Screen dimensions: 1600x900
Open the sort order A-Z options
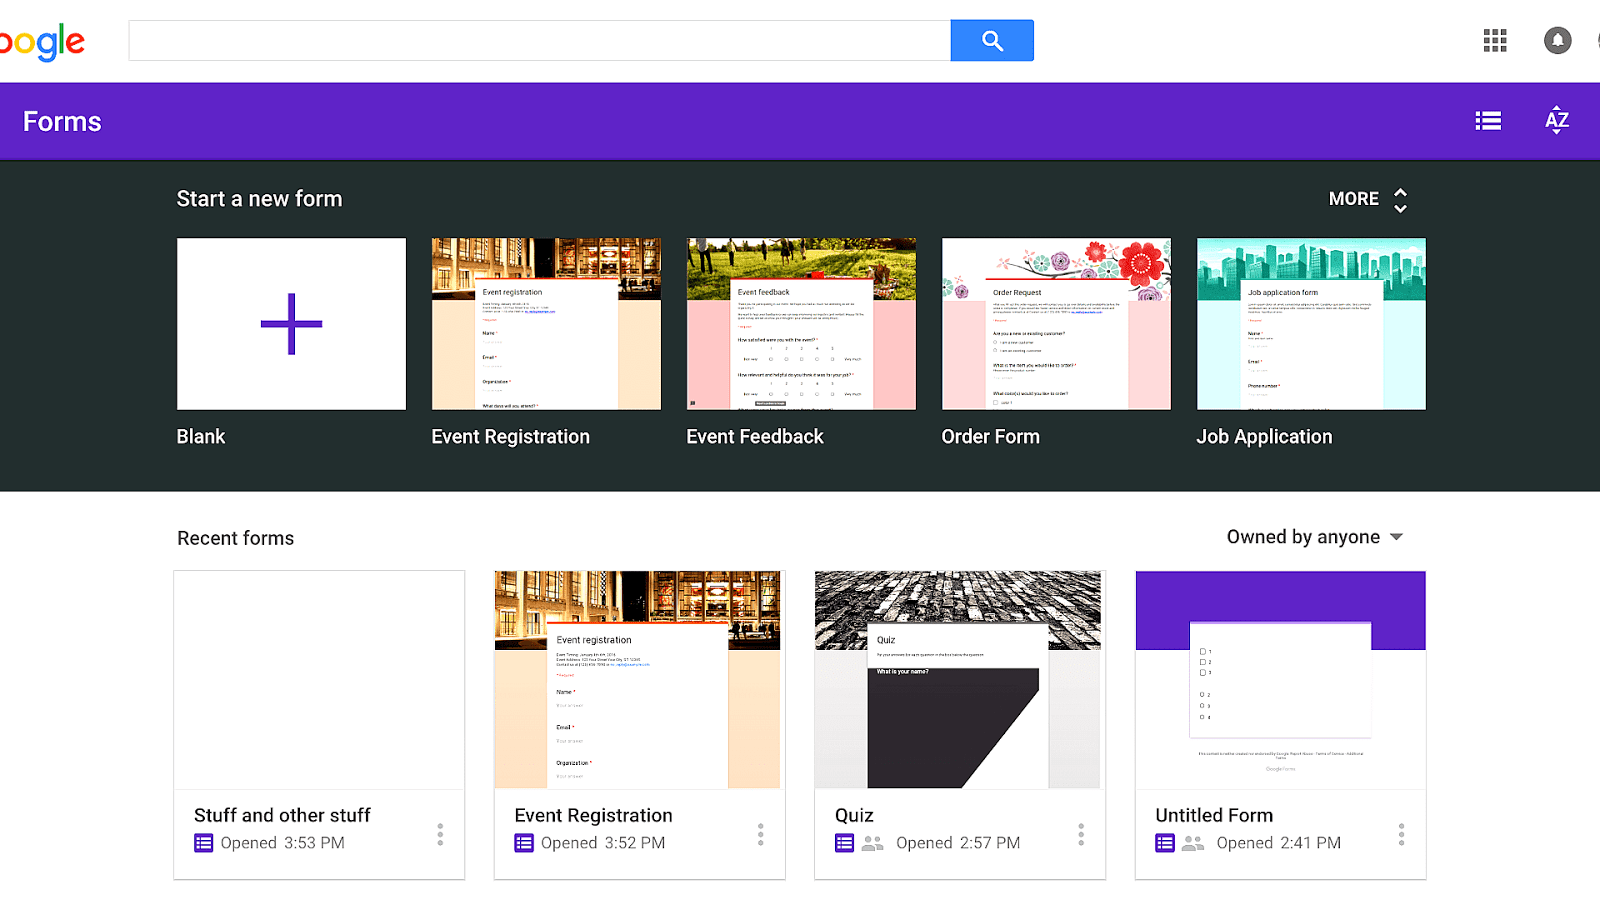(x=1556, y=120)
